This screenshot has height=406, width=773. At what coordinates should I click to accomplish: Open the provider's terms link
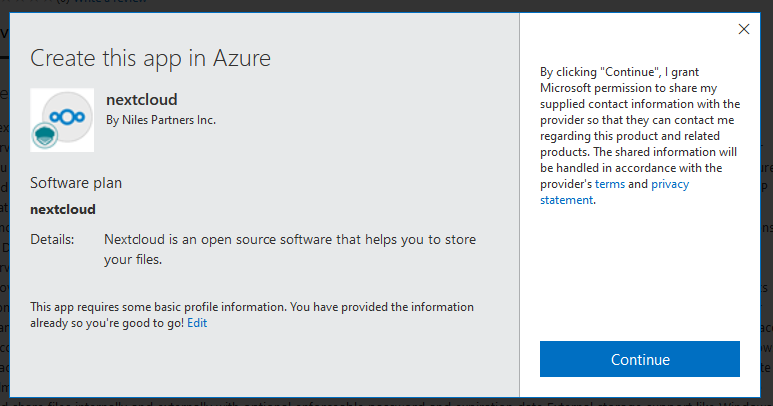(609, 184)
